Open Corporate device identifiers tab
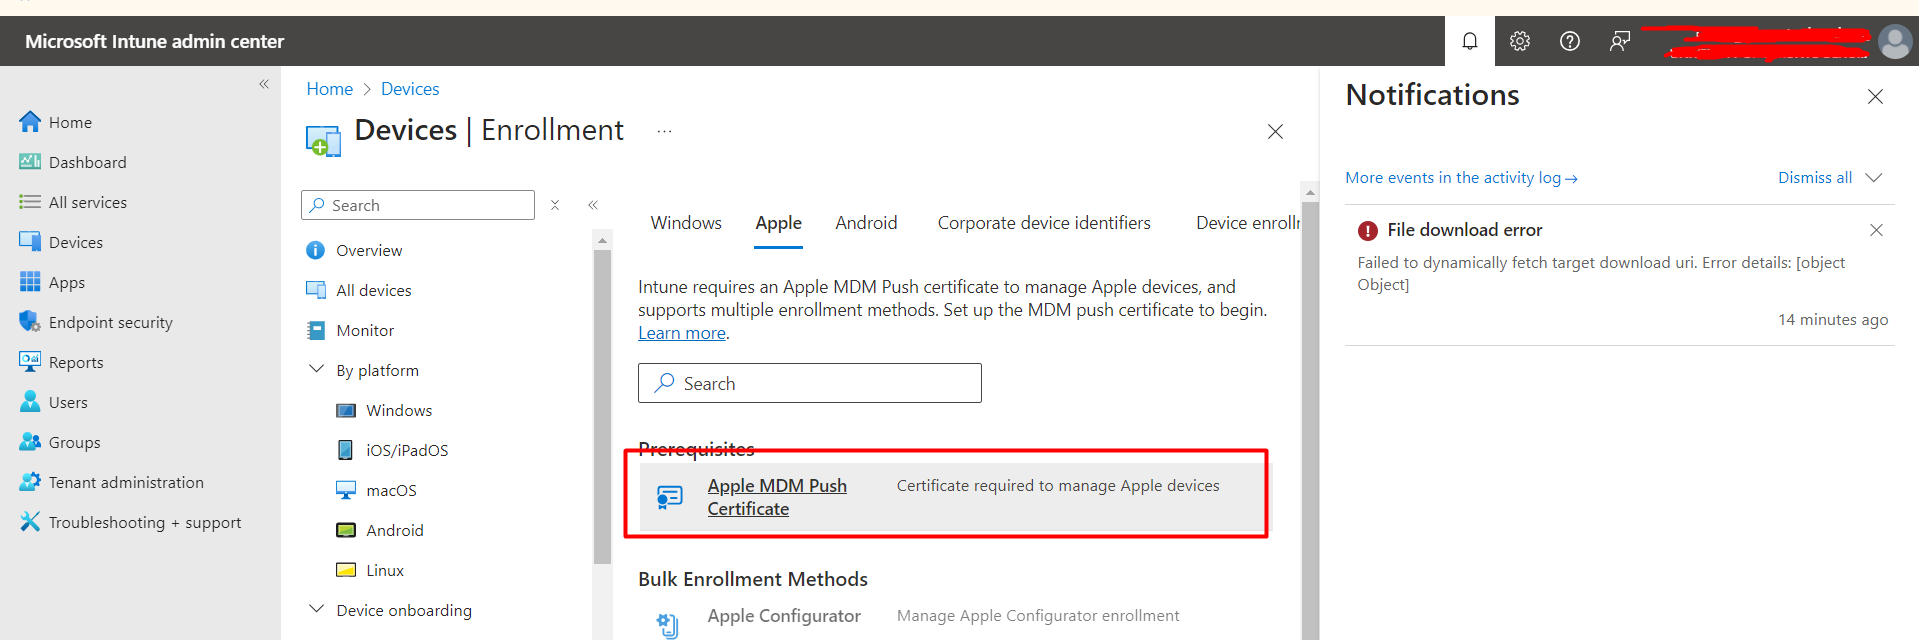Image resolution: width=1919 pixels, height=640 pixels. pos(1044,223)
